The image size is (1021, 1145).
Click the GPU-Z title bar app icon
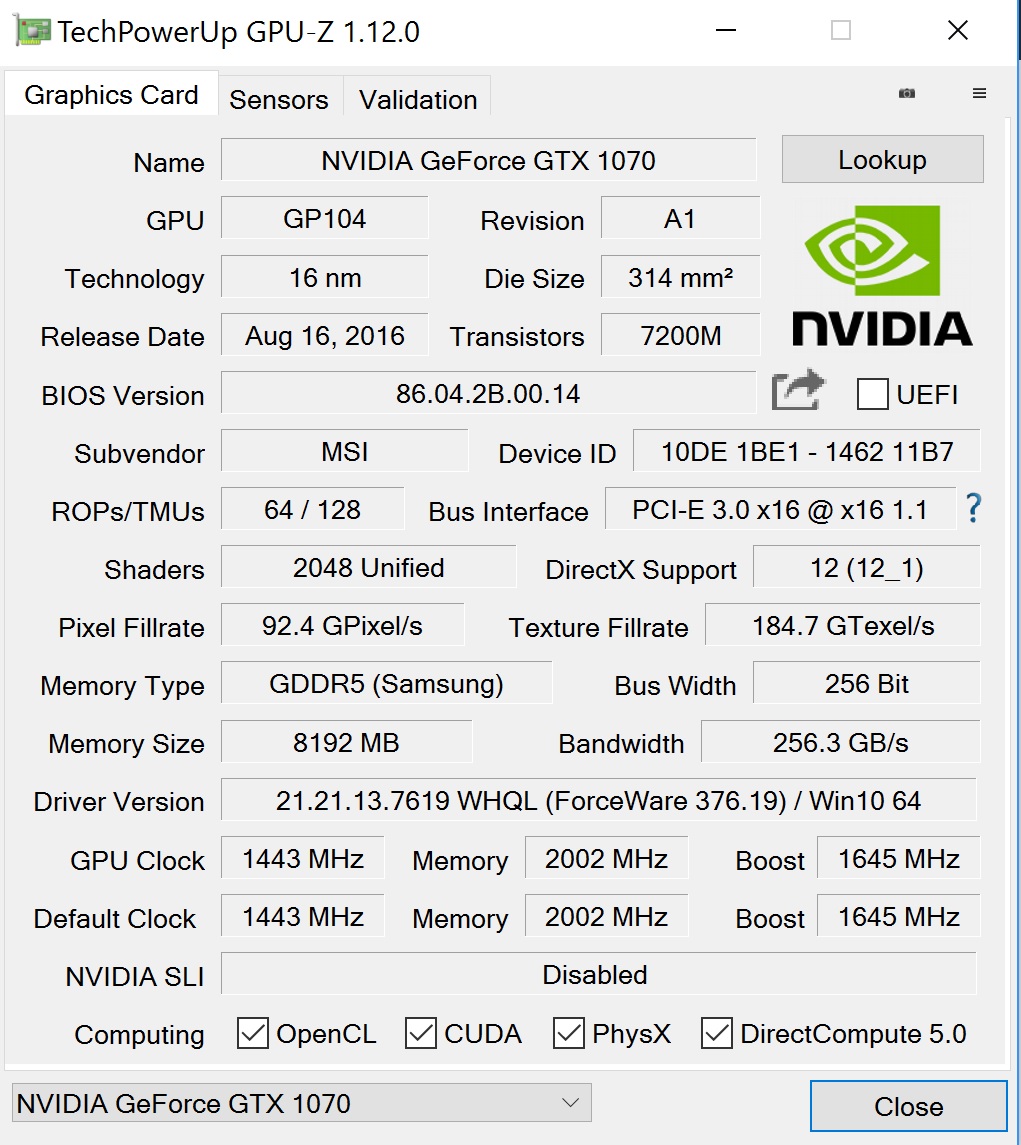[x=33, y=31]
